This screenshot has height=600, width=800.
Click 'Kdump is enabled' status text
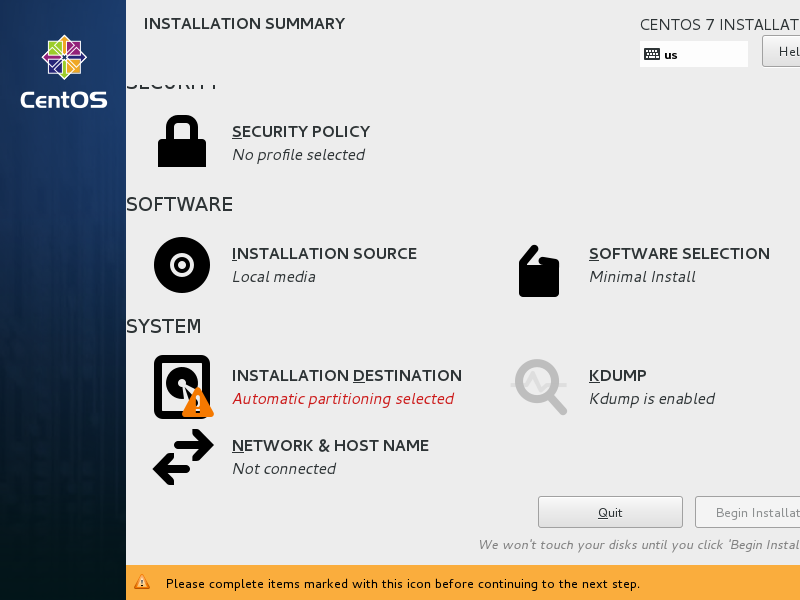652,398
